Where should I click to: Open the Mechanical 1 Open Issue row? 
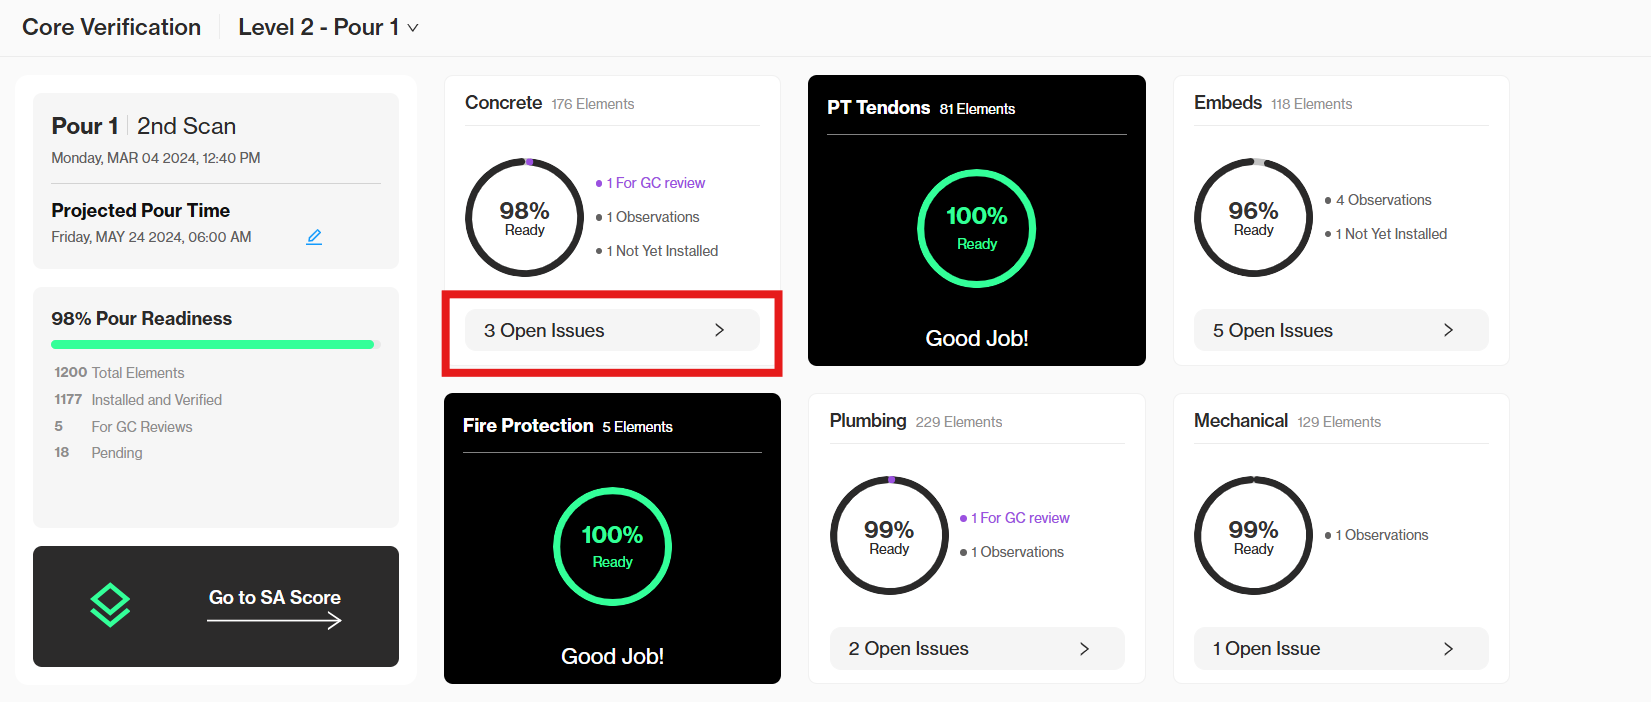pos(1341,649)
